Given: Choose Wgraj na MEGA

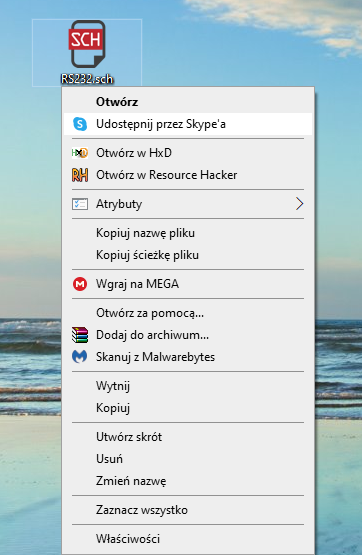Looking at the screenshot, I should pos(188,284).
